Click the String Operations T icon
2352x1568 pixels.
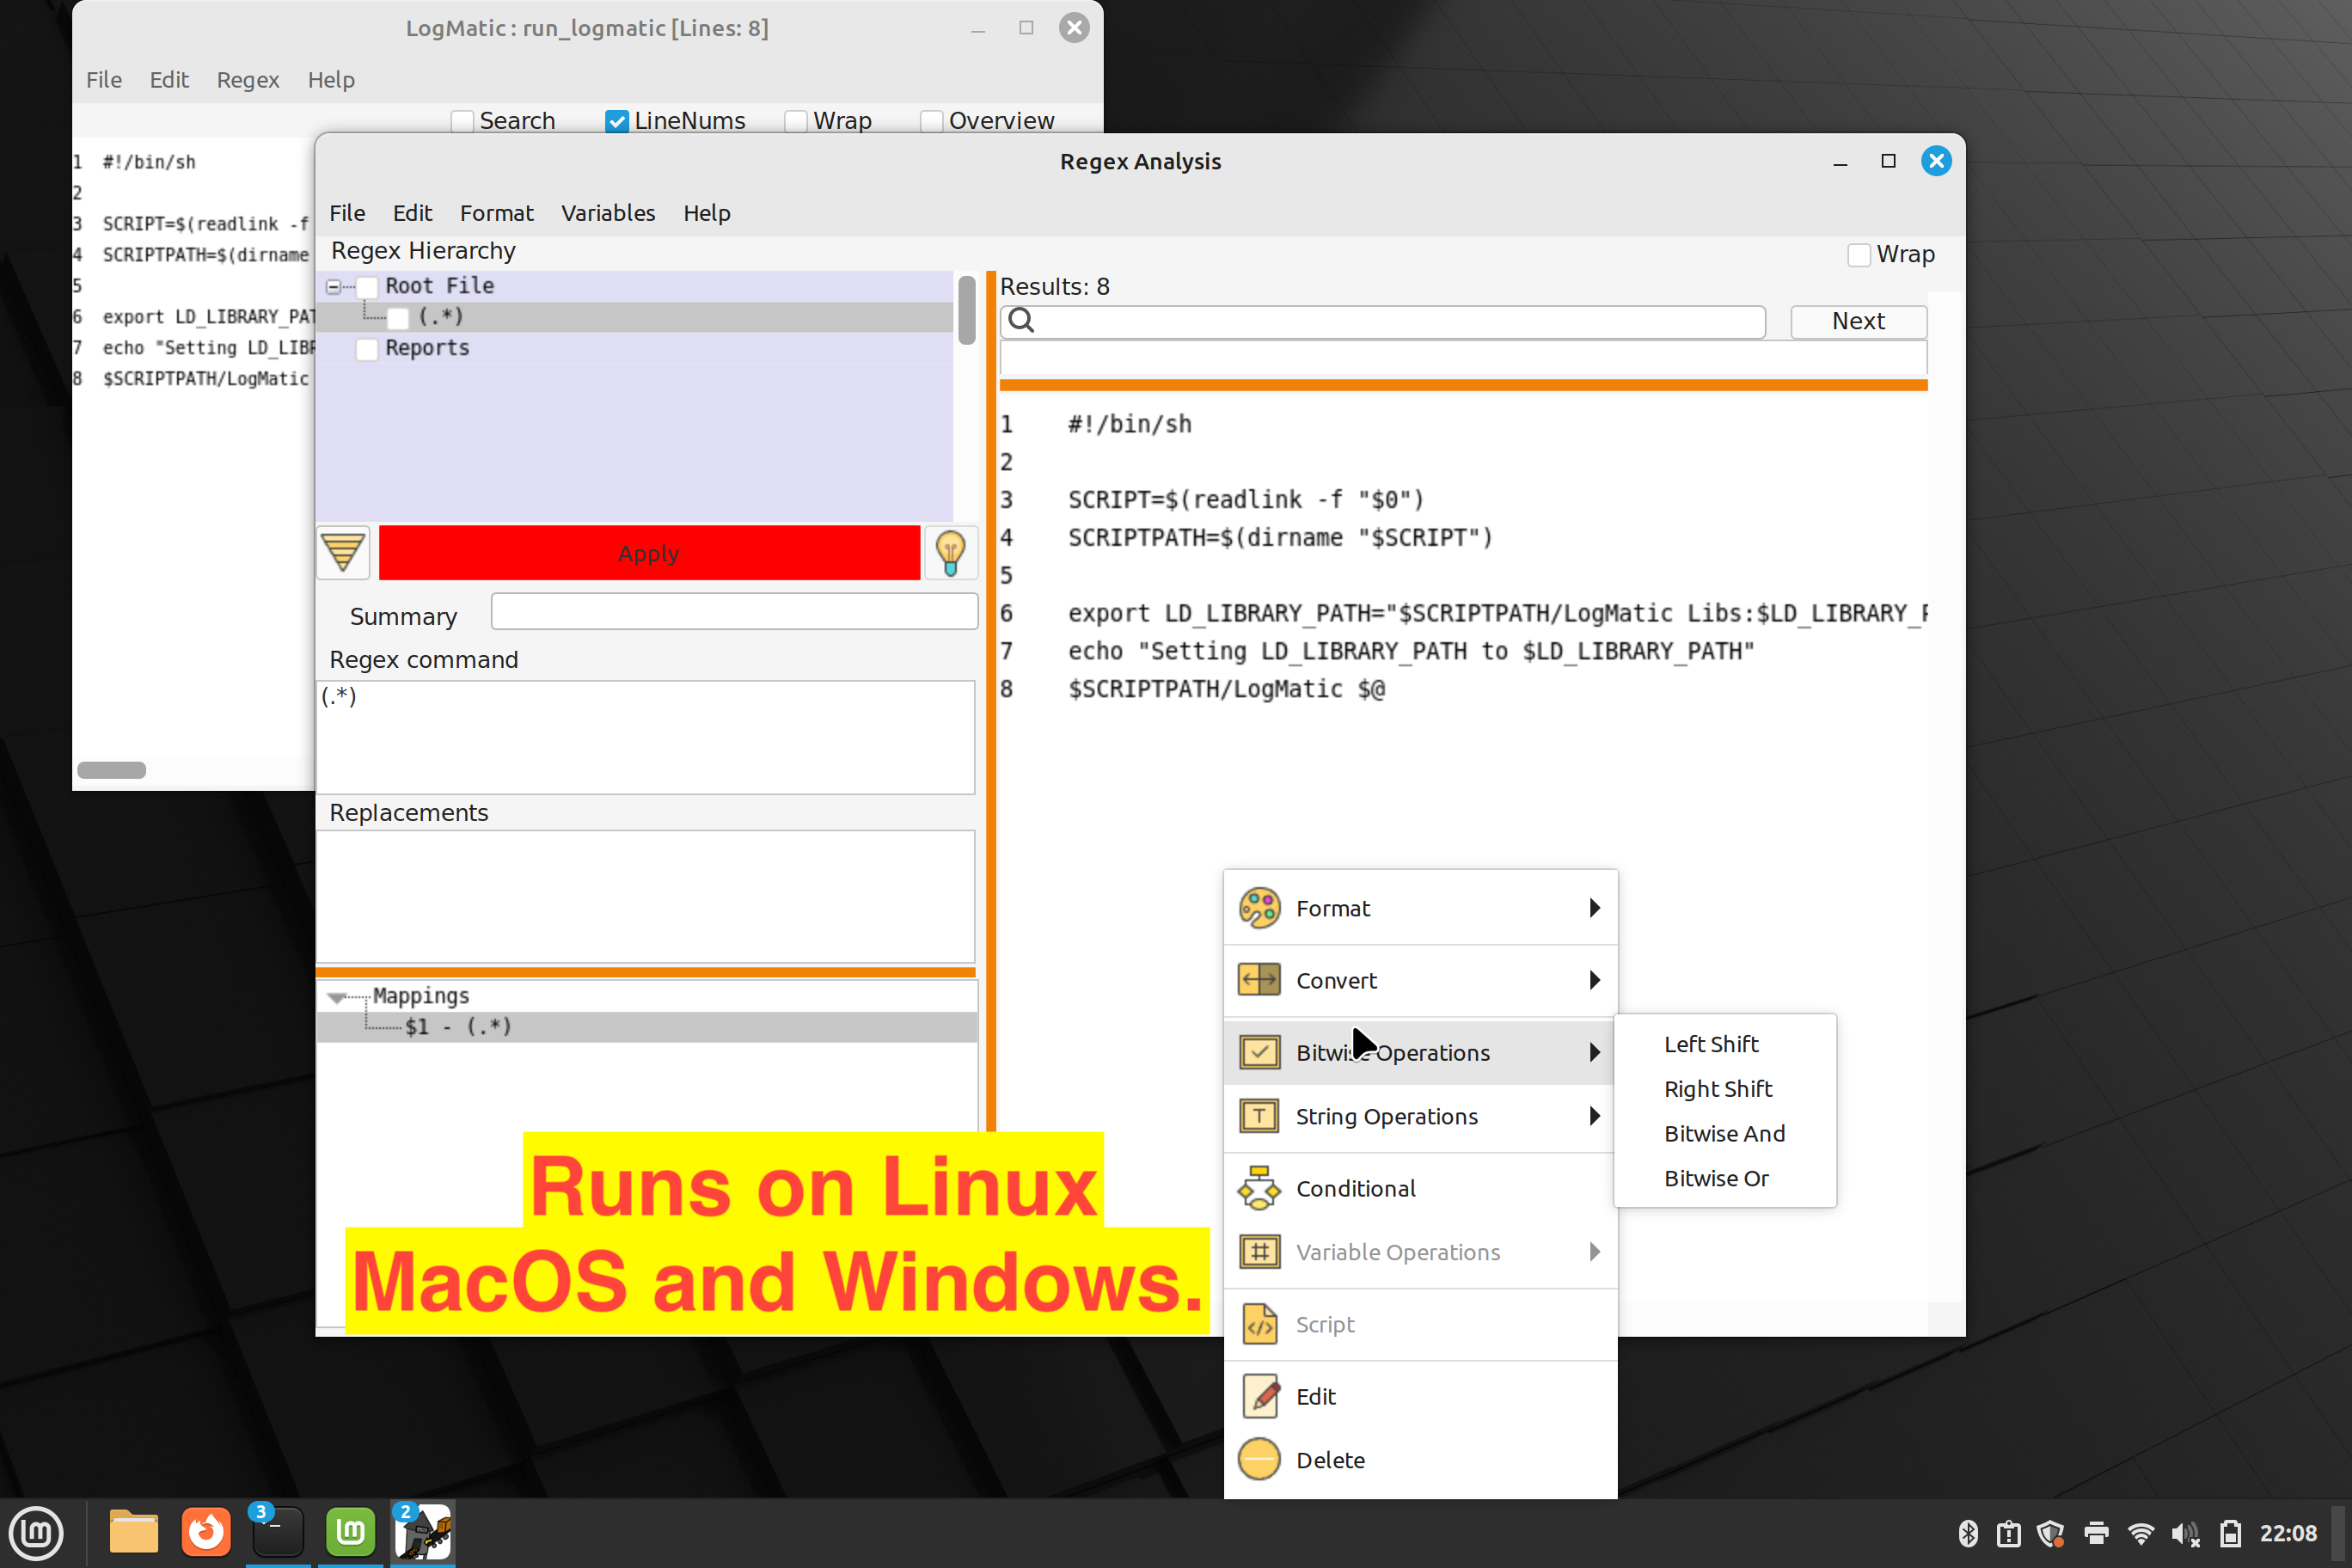1259,1116
